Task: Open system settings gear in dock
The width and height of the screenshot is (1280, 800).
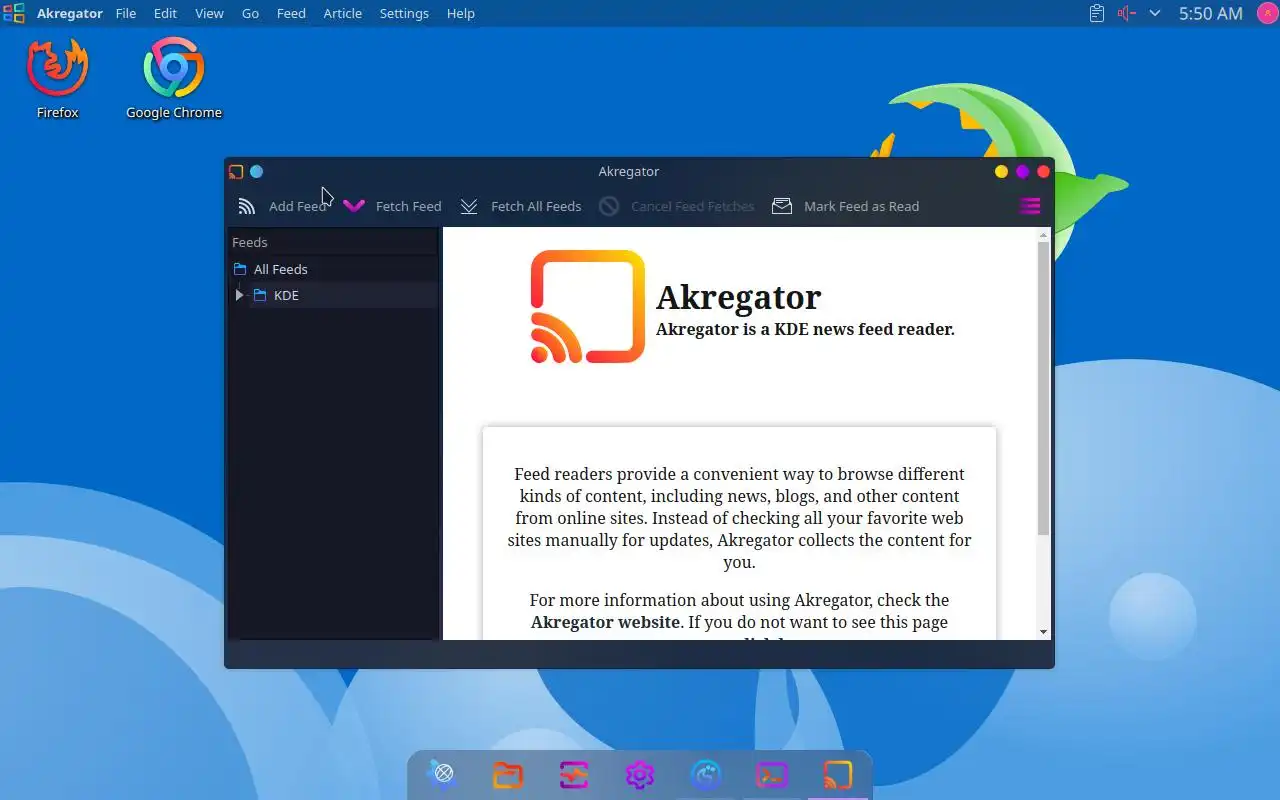Action: pyautogui.click(x=640, y=774)
